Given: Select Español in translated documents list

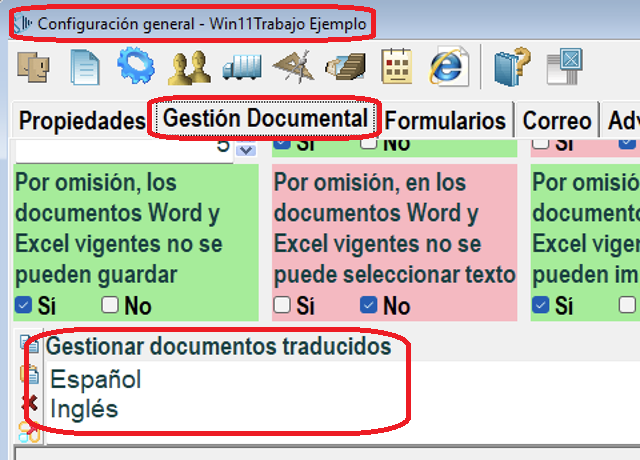Looking at the screenshot, I should [x=96, y=379].
